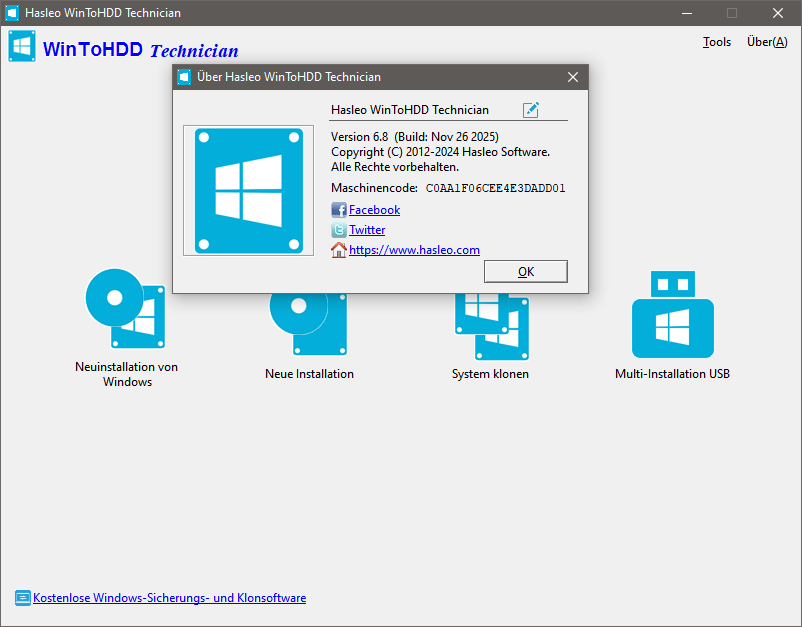Viewport: 802px width, 627px height.
Task: Open Kostenlose Windows-Sicherungs- und Klonsoftware link
Action: 169,597
